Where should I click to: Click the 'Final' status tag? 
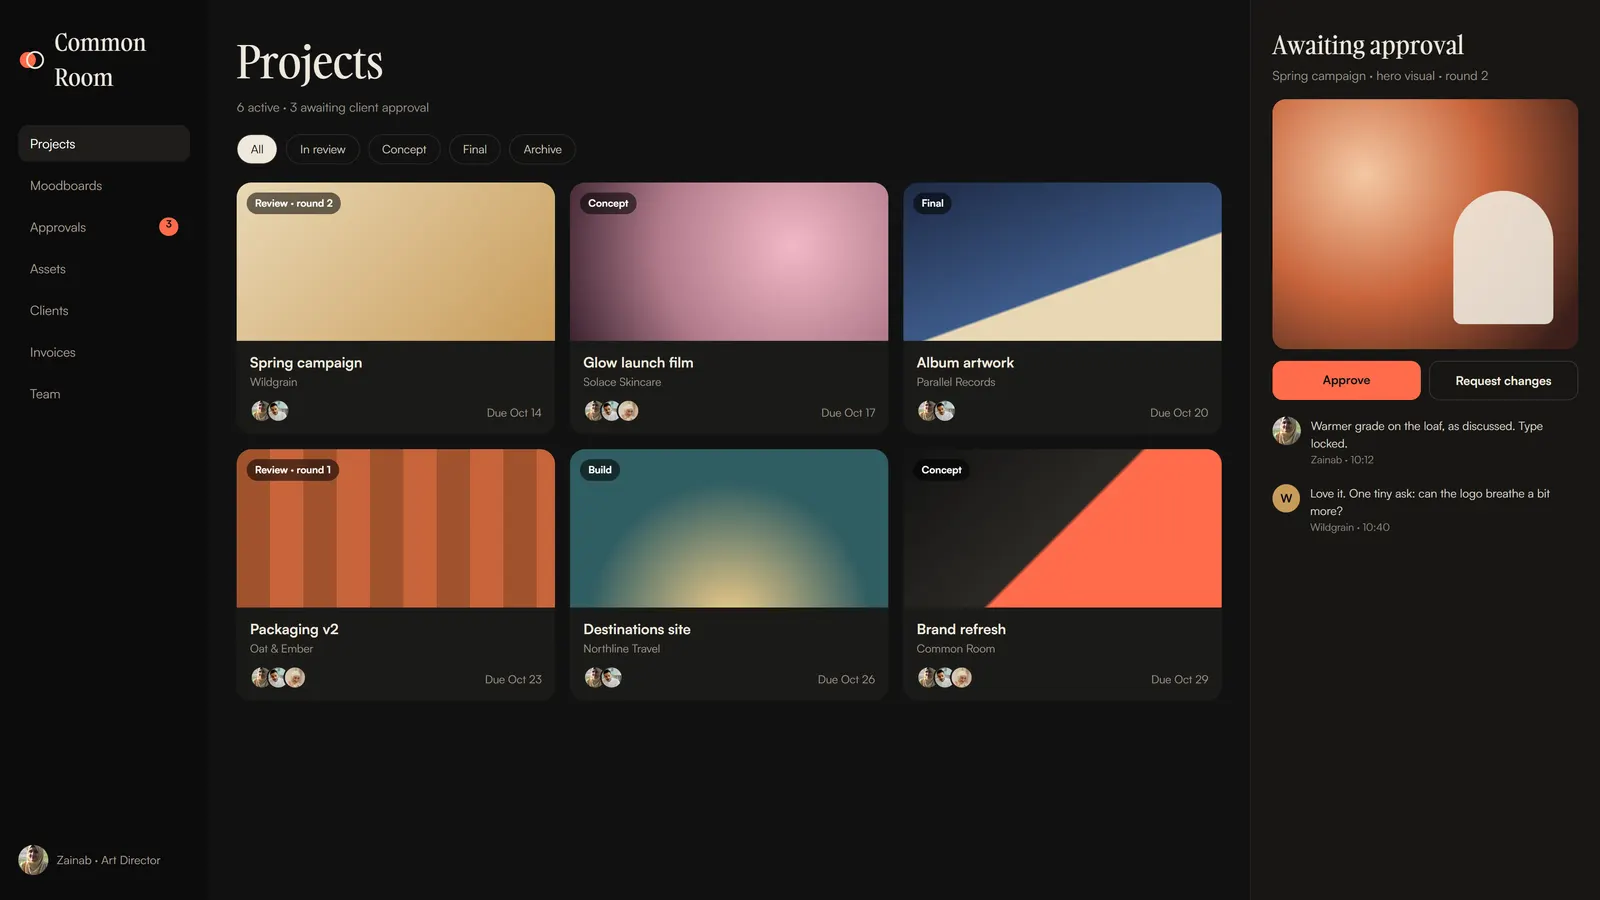click(x=932, y=203)
